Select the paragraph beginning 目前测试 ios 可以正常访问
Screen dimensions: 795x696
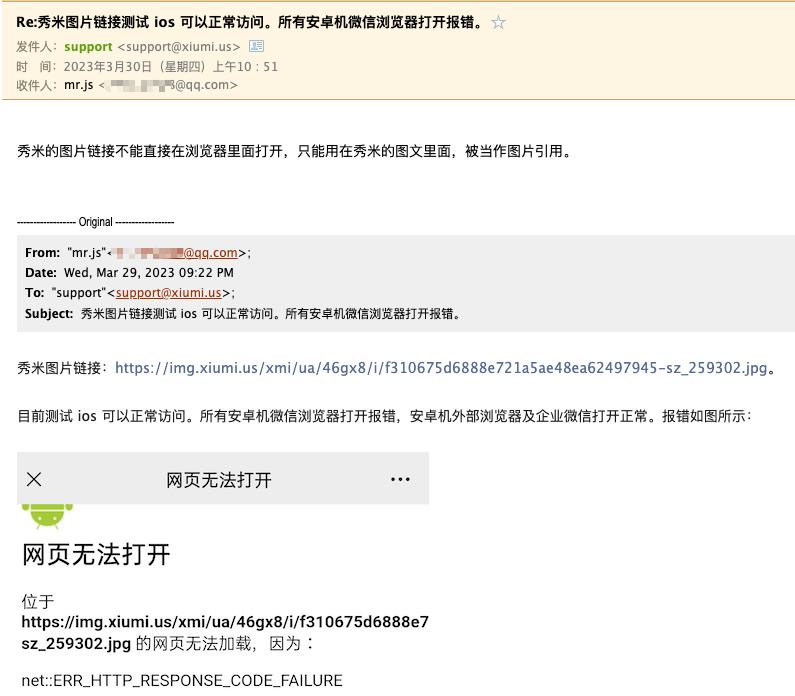pyautogui.click(x=384, y=416)
